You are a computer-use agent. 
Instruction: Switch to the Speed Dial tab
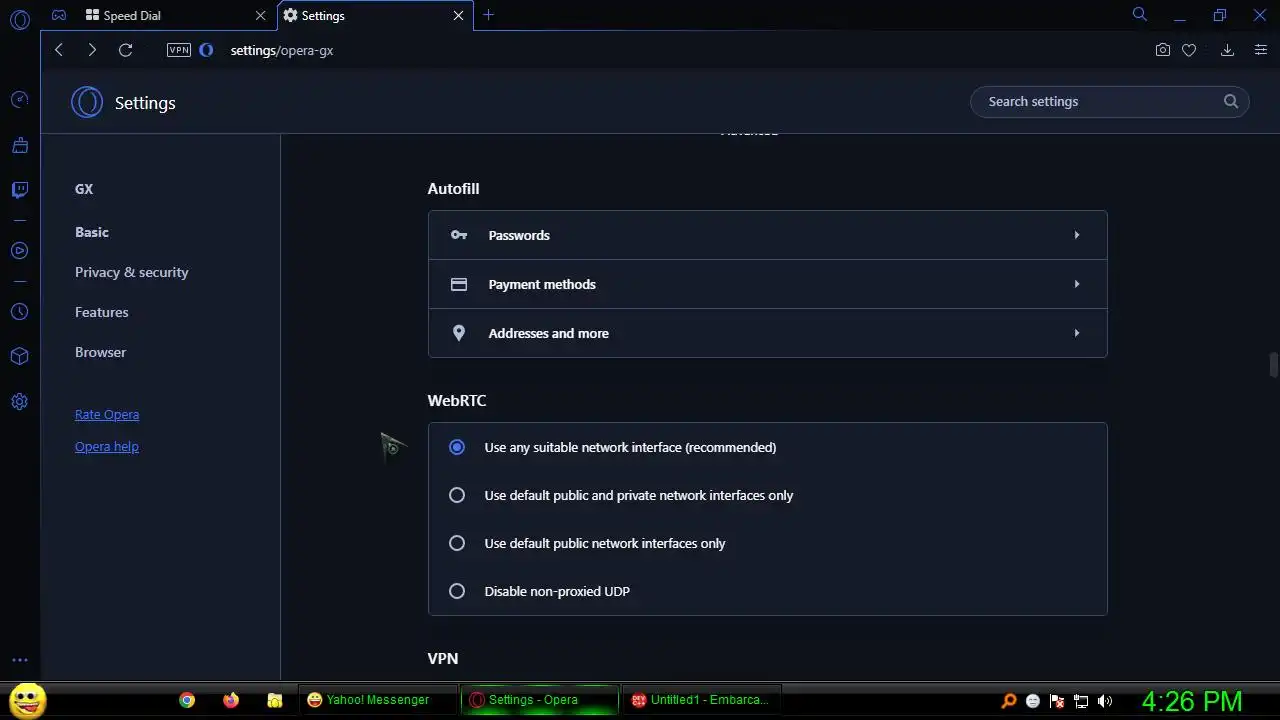click(175, 15)
